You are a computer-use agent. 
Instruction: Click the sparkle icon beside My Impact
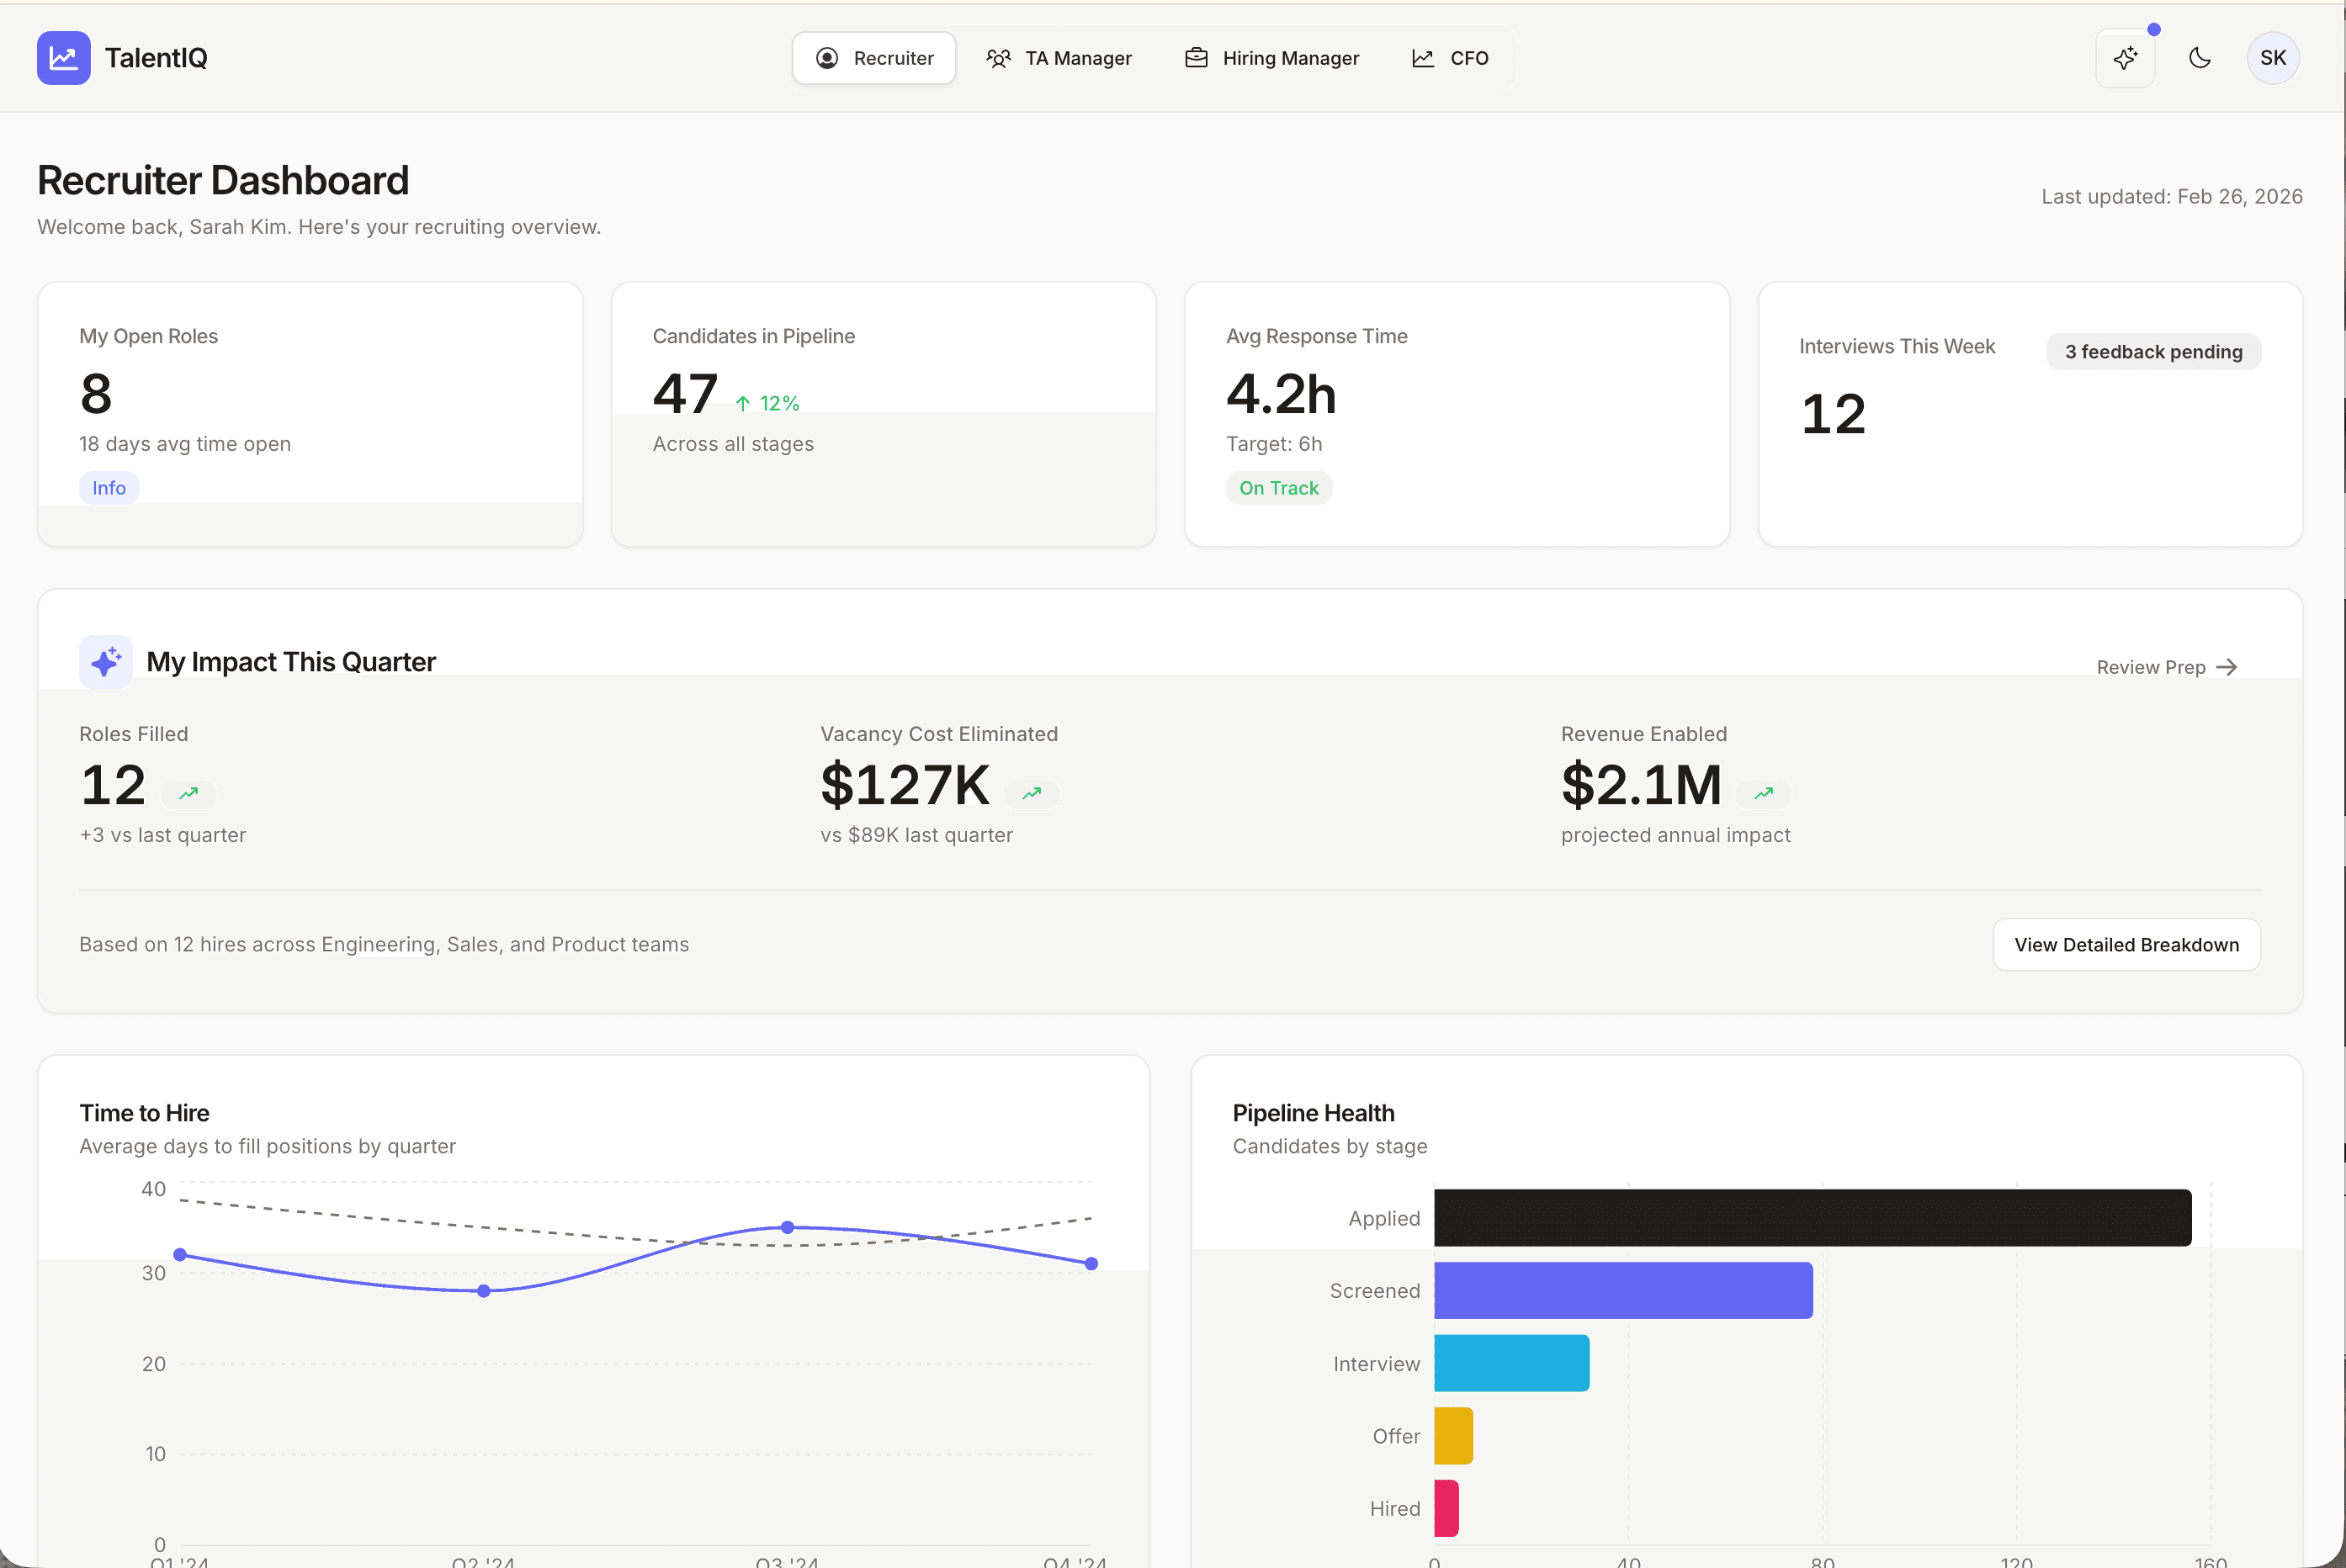(x=106, y=661)
